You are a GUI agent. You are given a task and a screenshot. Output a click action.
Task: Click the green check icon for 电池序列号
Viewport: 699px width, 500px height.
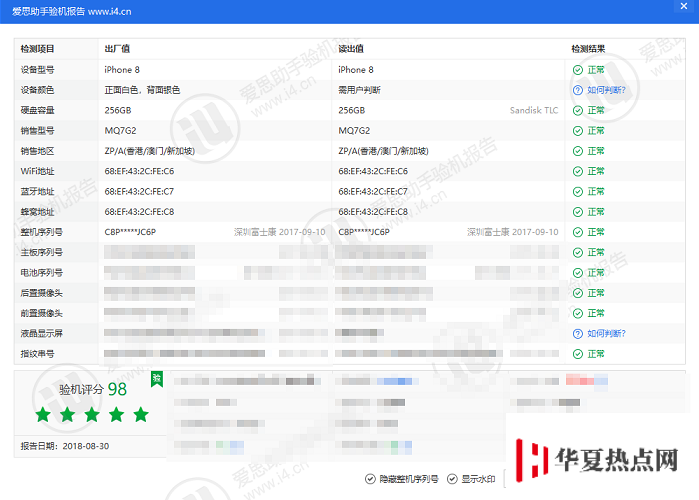click(578, 273)
